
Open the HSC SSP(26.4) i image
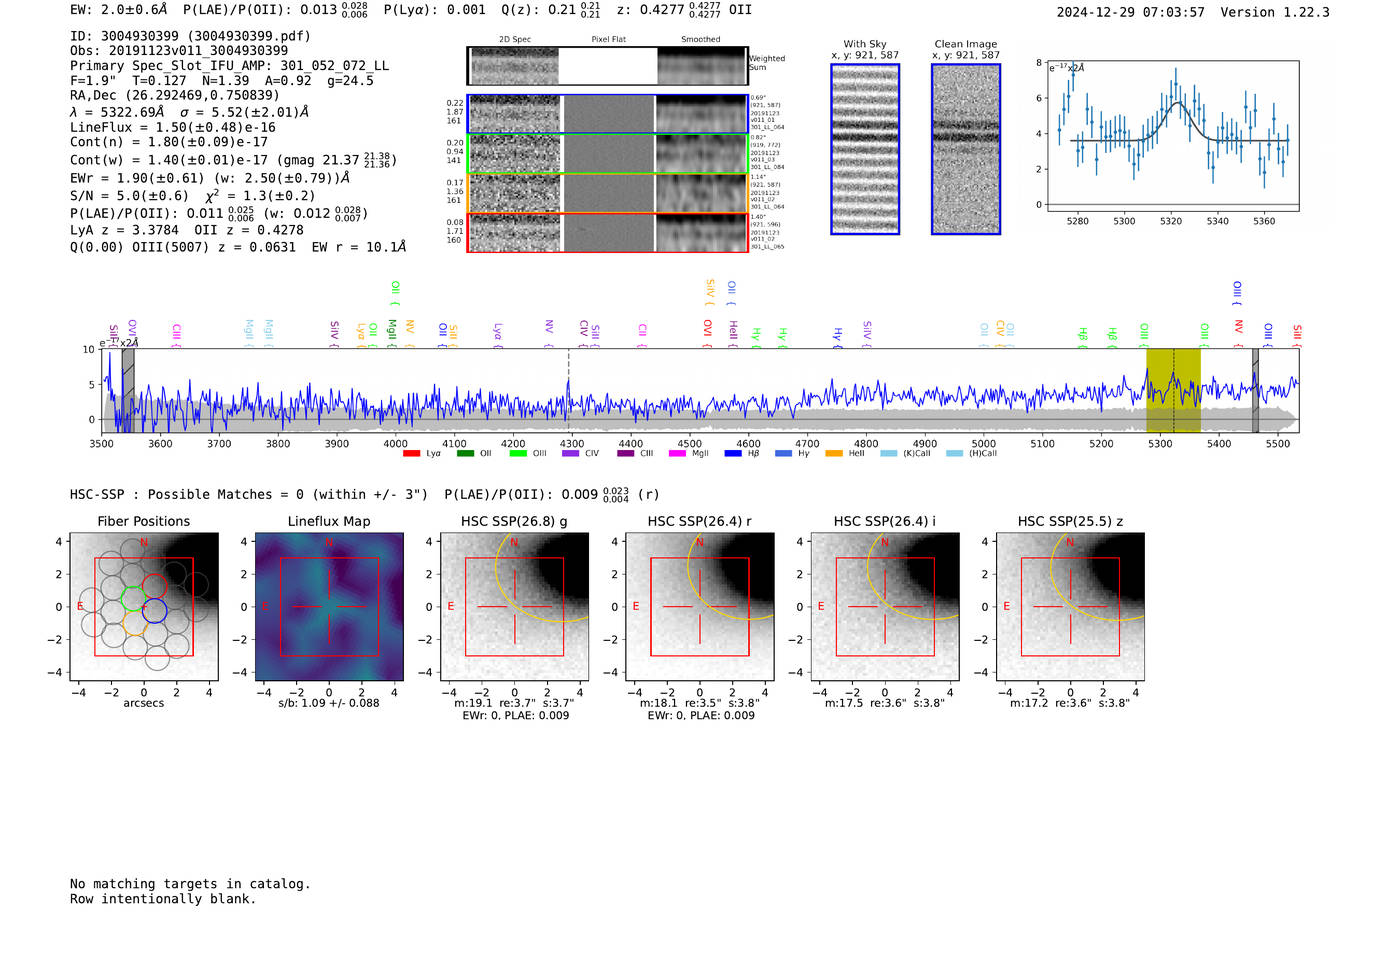tap(885, 607)
